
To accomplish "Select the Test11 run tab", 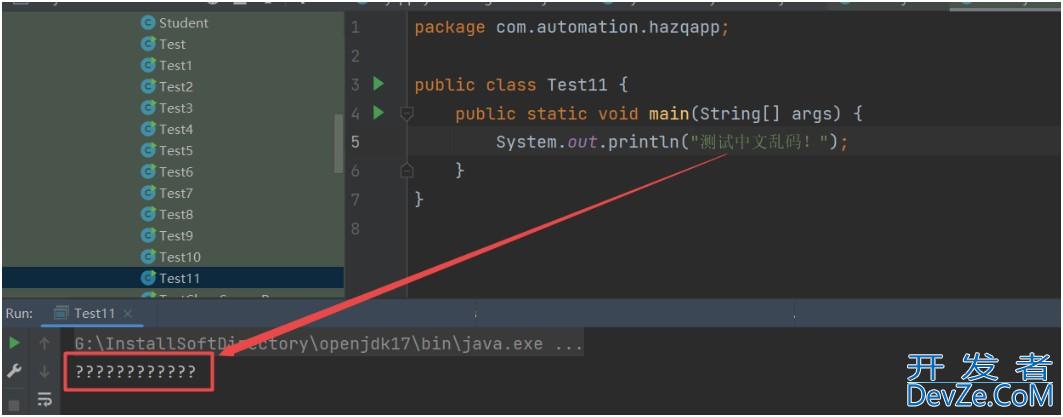I will pyautogui.click(x=94, y=313).
